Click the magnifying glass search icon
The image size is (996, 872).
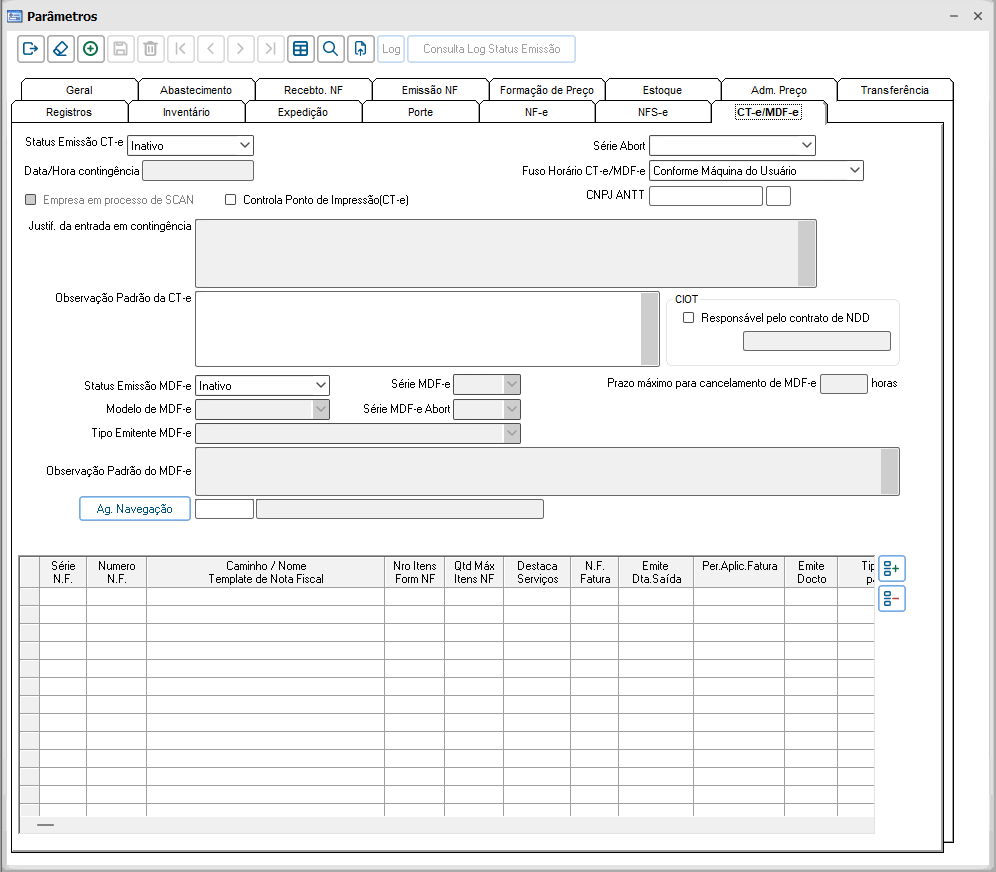pos(330,49)
